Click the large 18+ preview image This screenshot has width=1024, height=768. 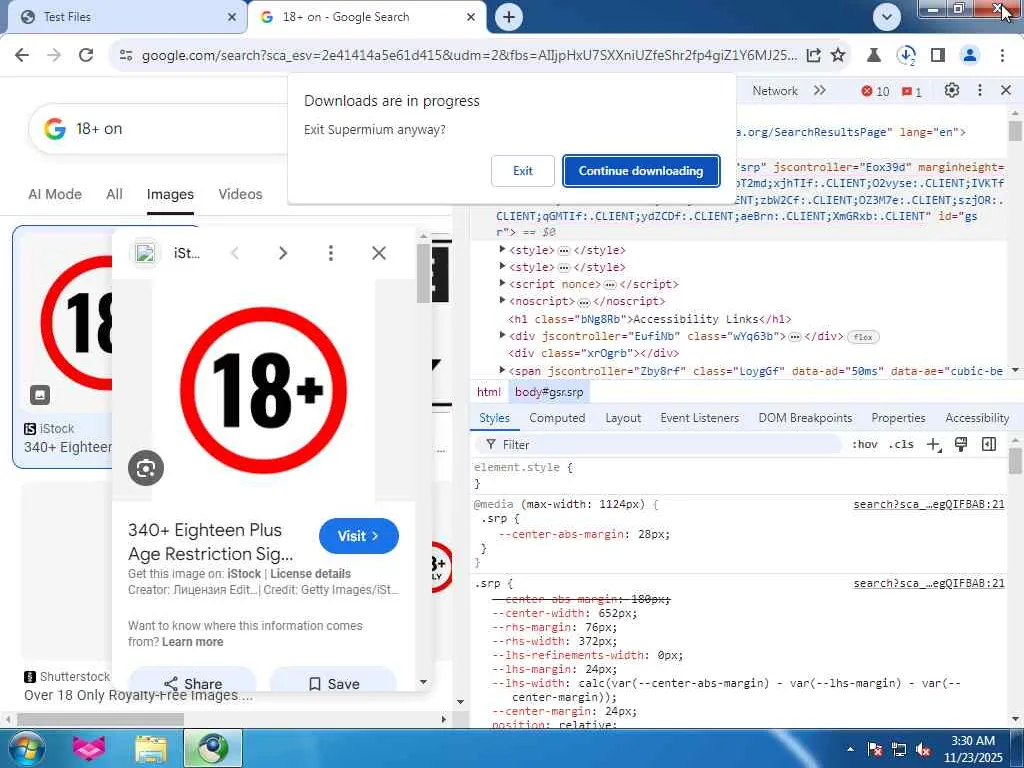(x=263, y=390)
